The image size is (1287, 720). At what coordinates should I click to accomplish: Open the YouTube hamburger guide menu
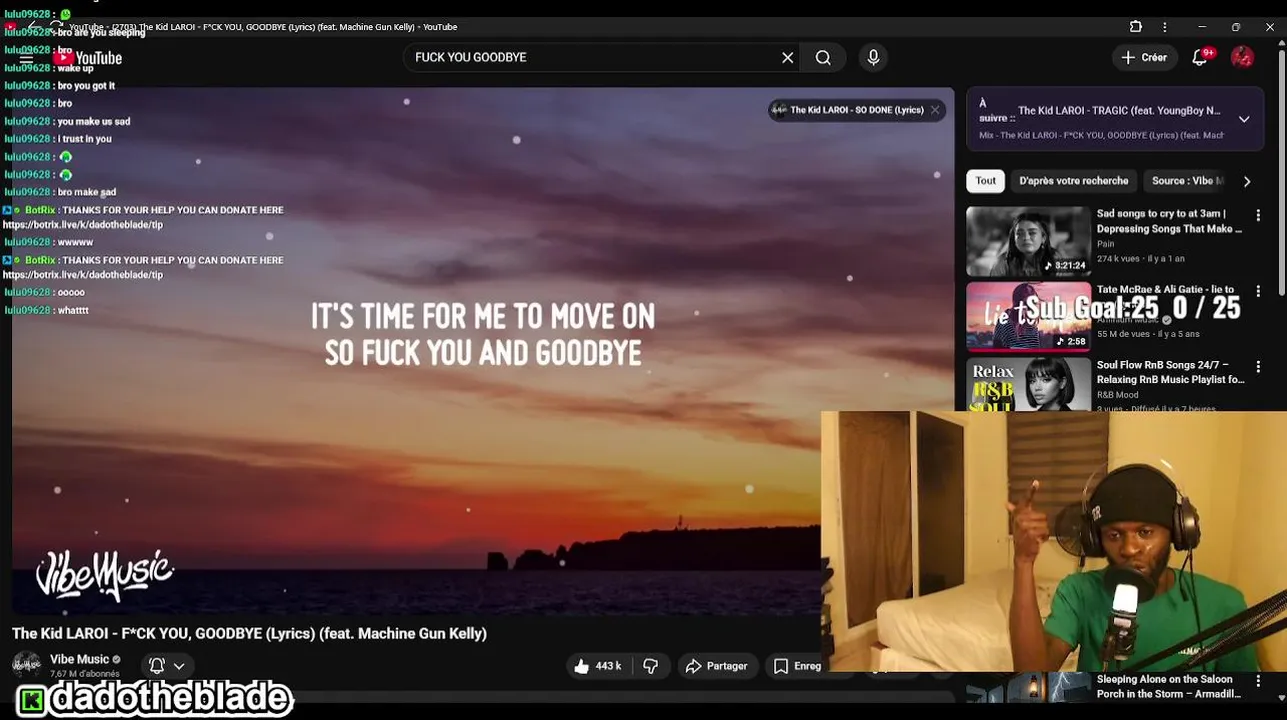pos(27,58)
